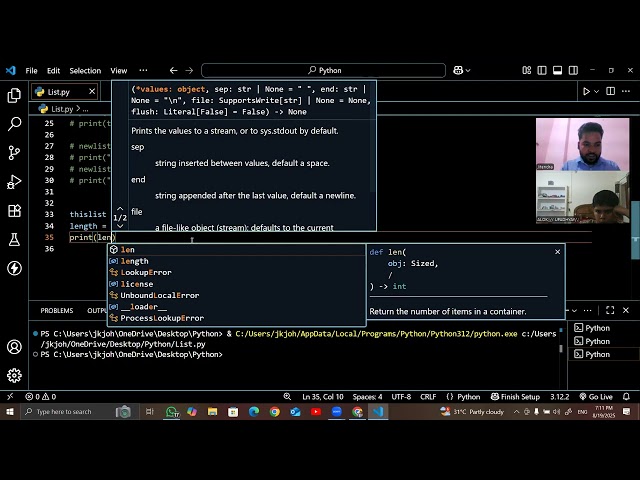Maximize the terminal panel size
640x480 pixels.
pyautogui.click(x=610, y=311)
